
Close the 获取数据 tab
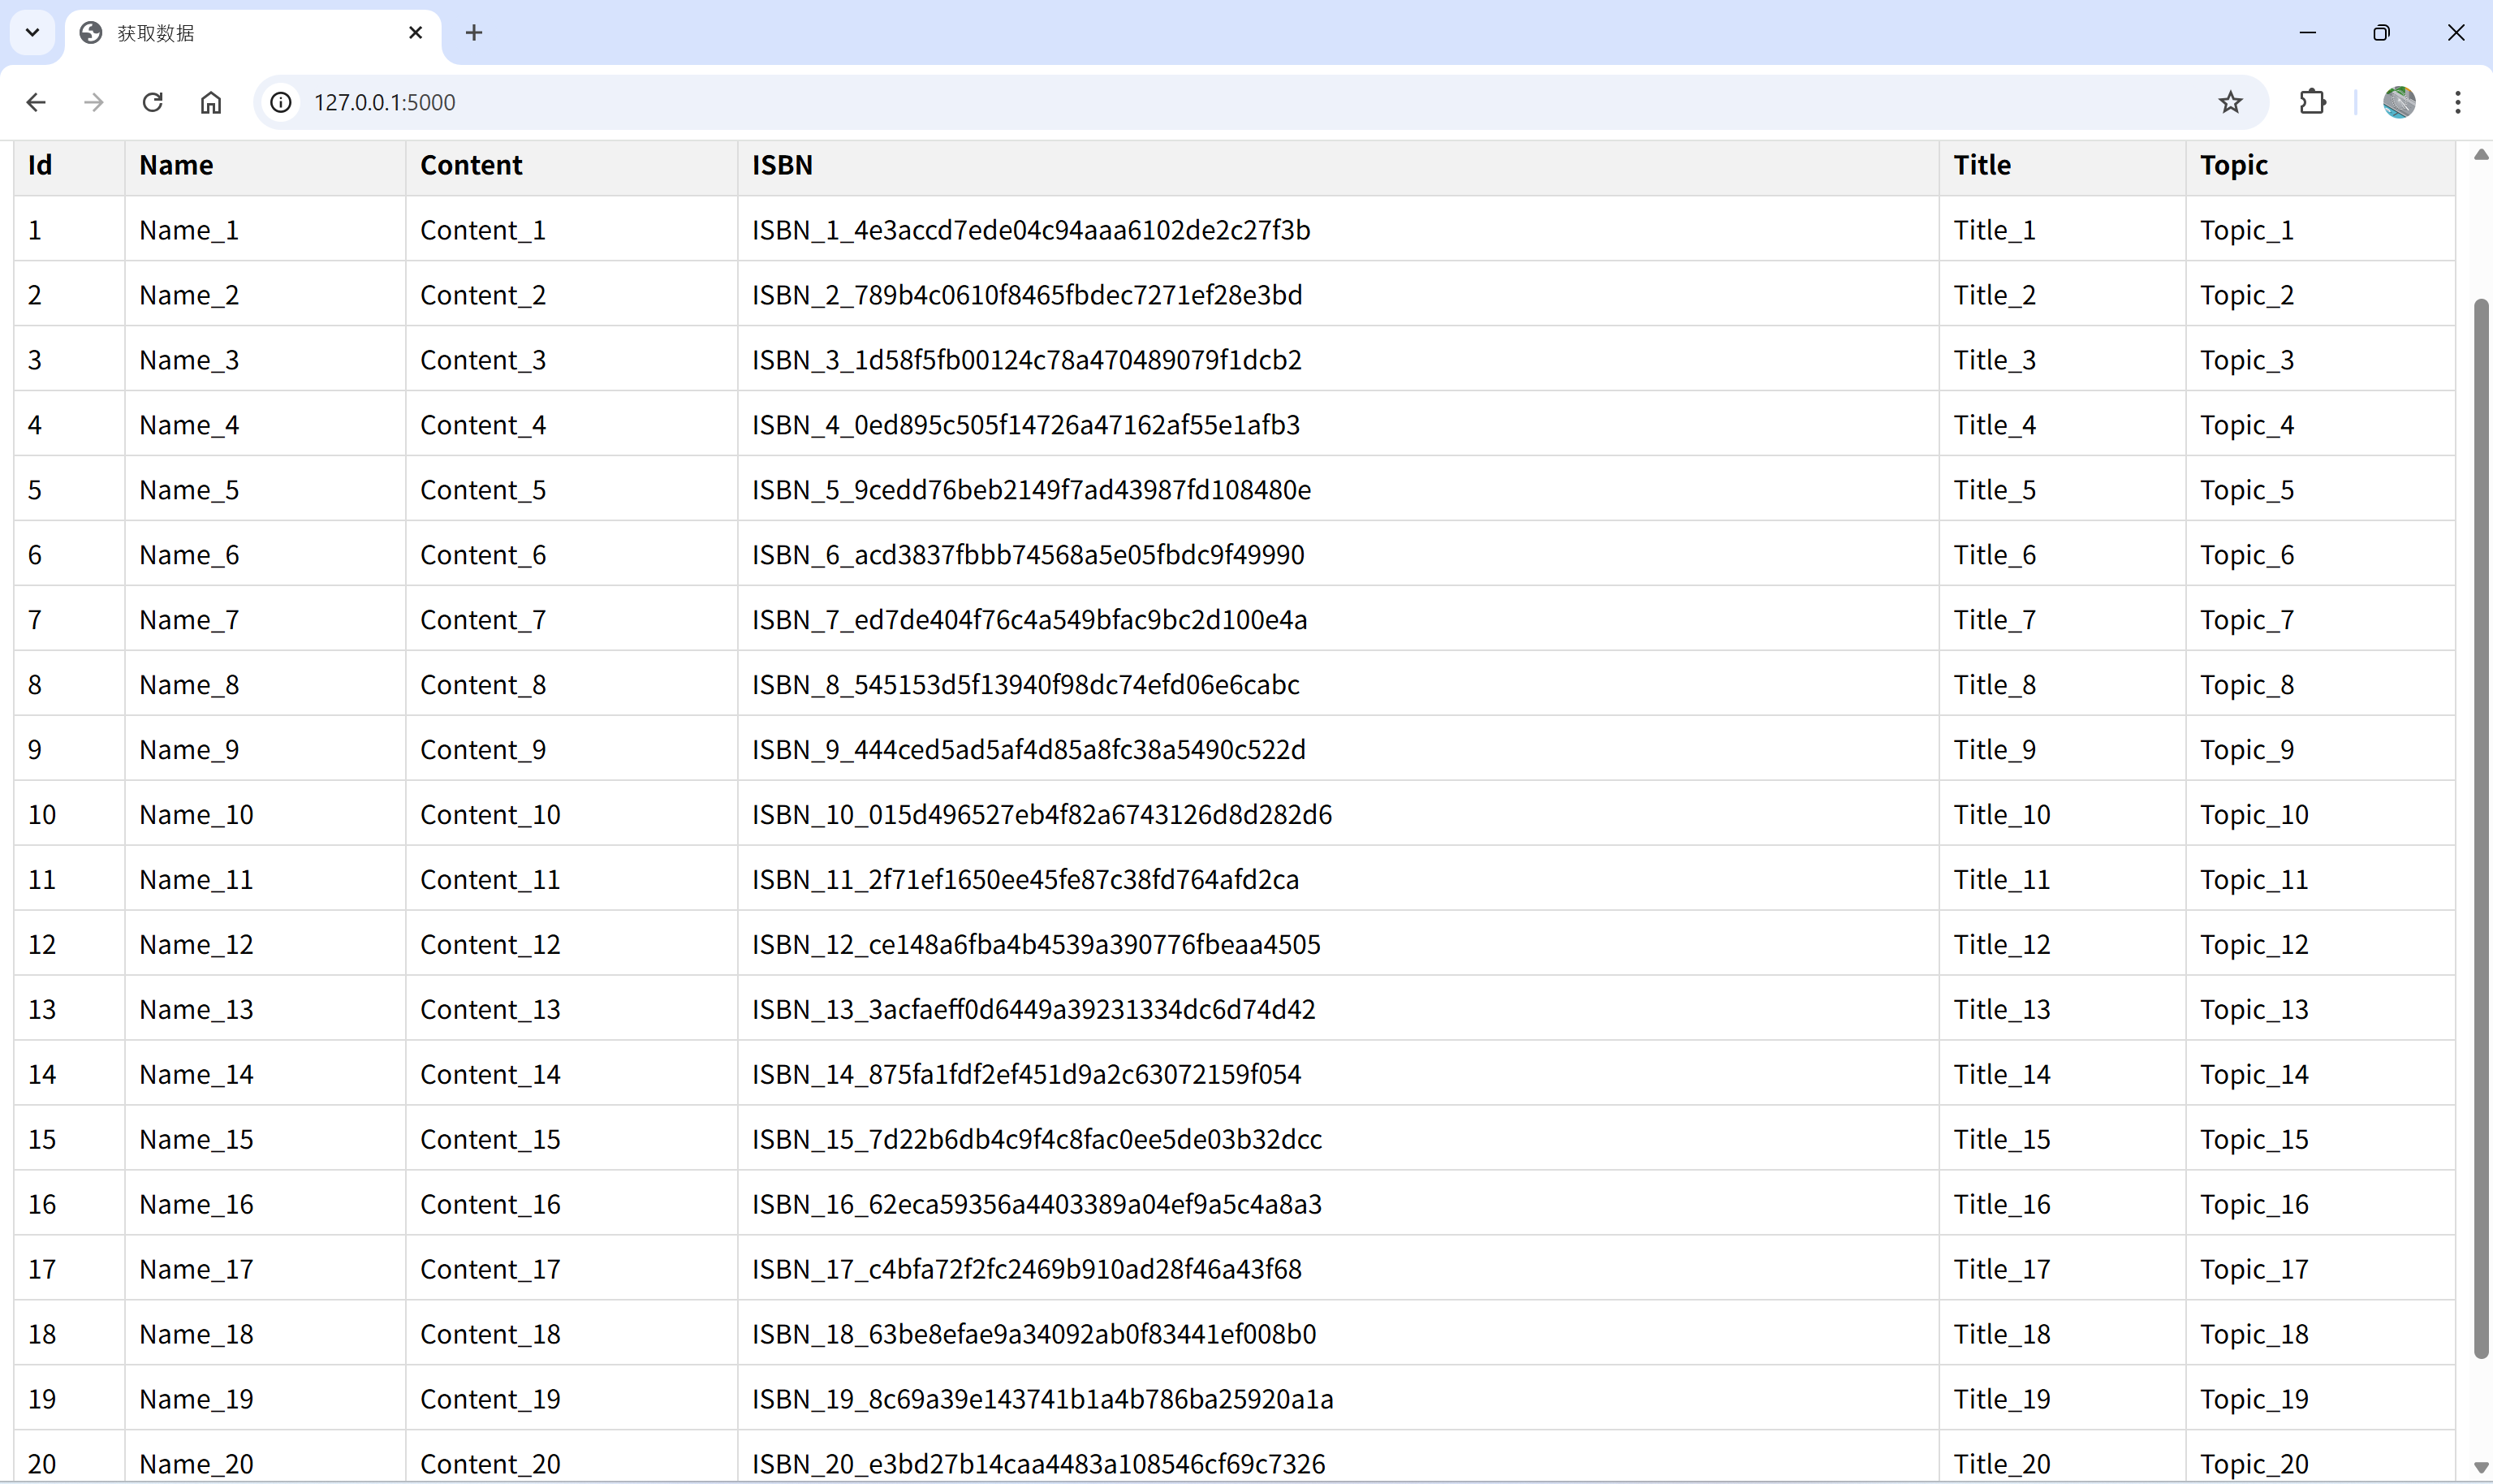coord(416,33)
